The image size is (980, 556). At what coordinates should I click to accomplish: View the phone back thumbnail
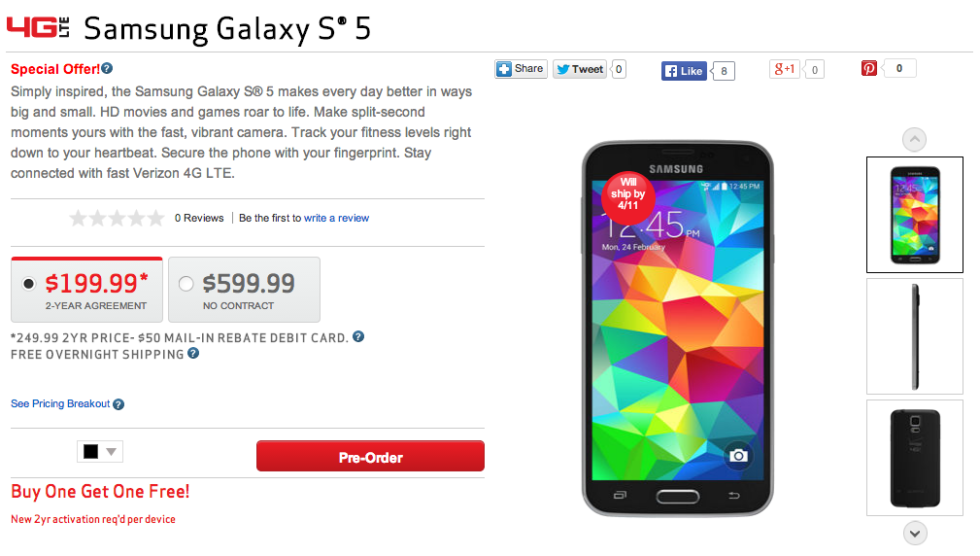[915, 458]
